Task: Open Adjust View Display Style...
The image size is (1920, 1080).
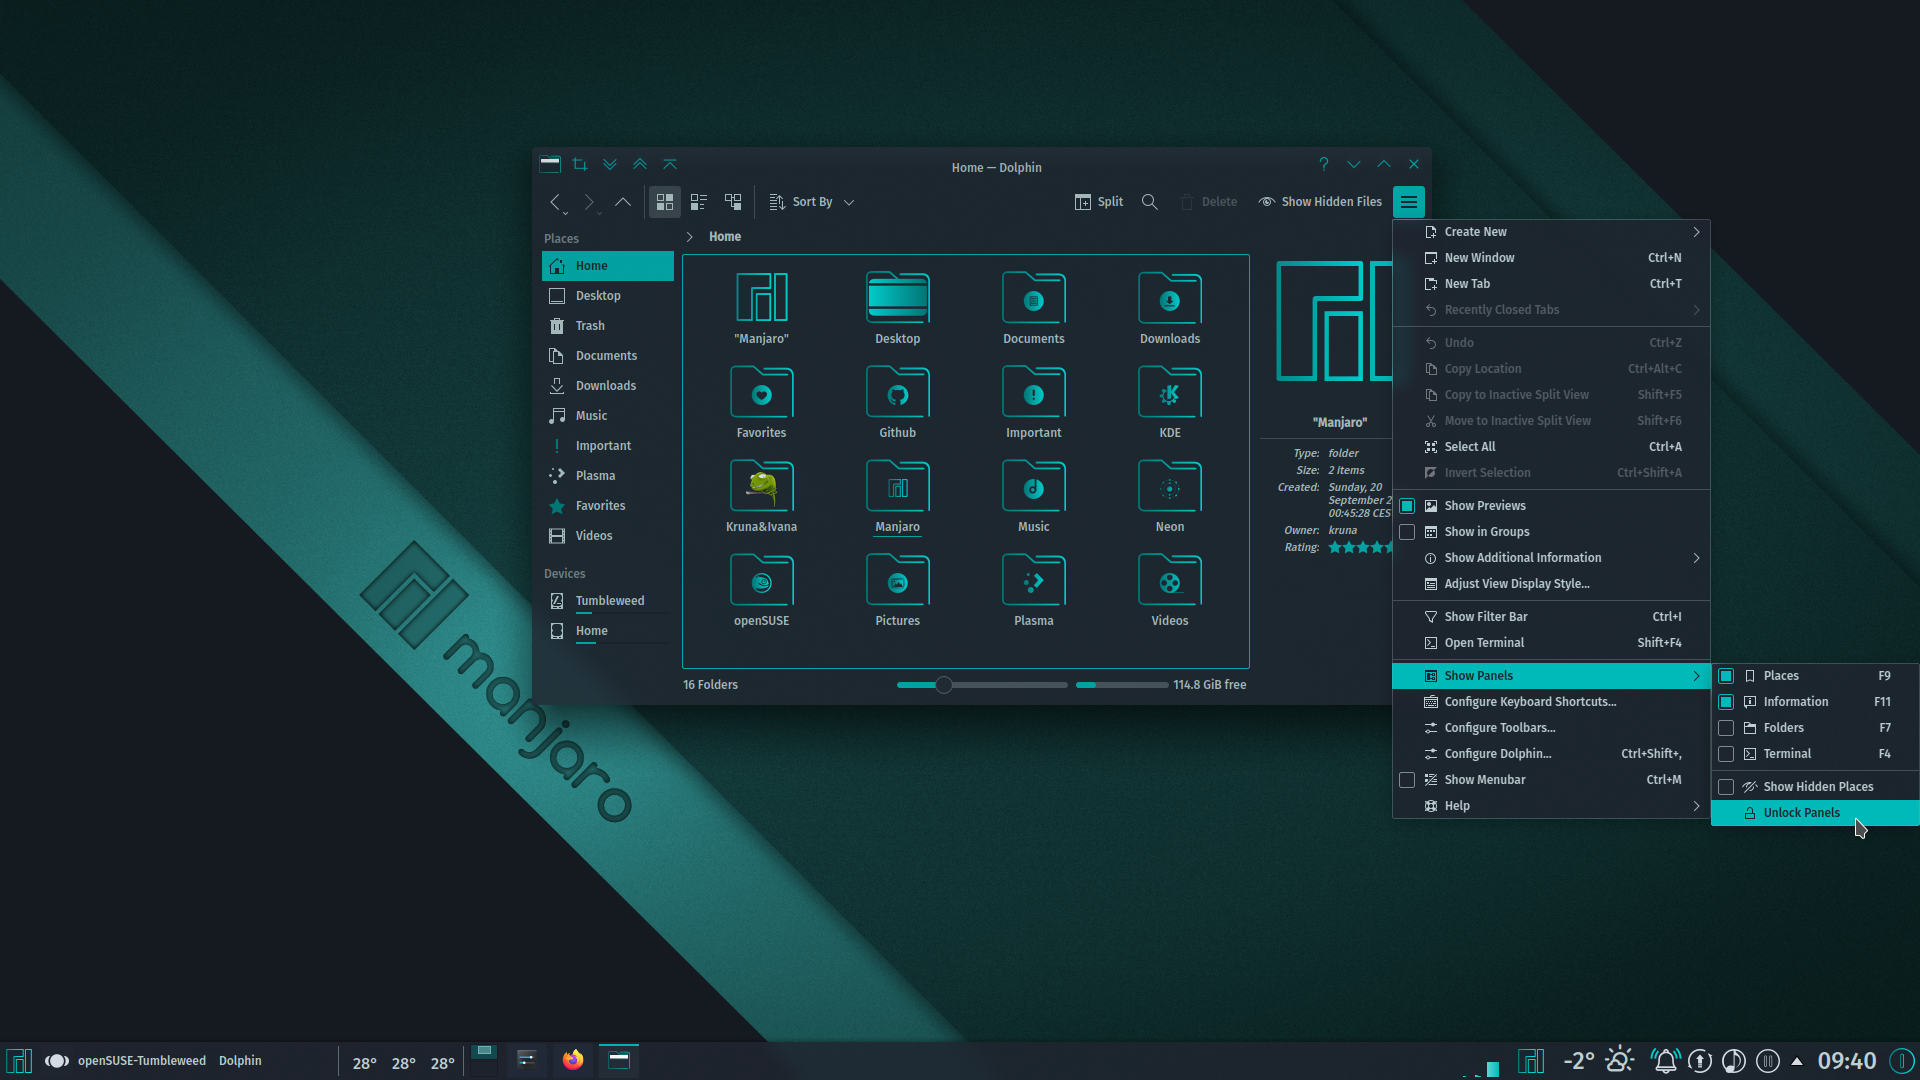Action: [1551, 584]
